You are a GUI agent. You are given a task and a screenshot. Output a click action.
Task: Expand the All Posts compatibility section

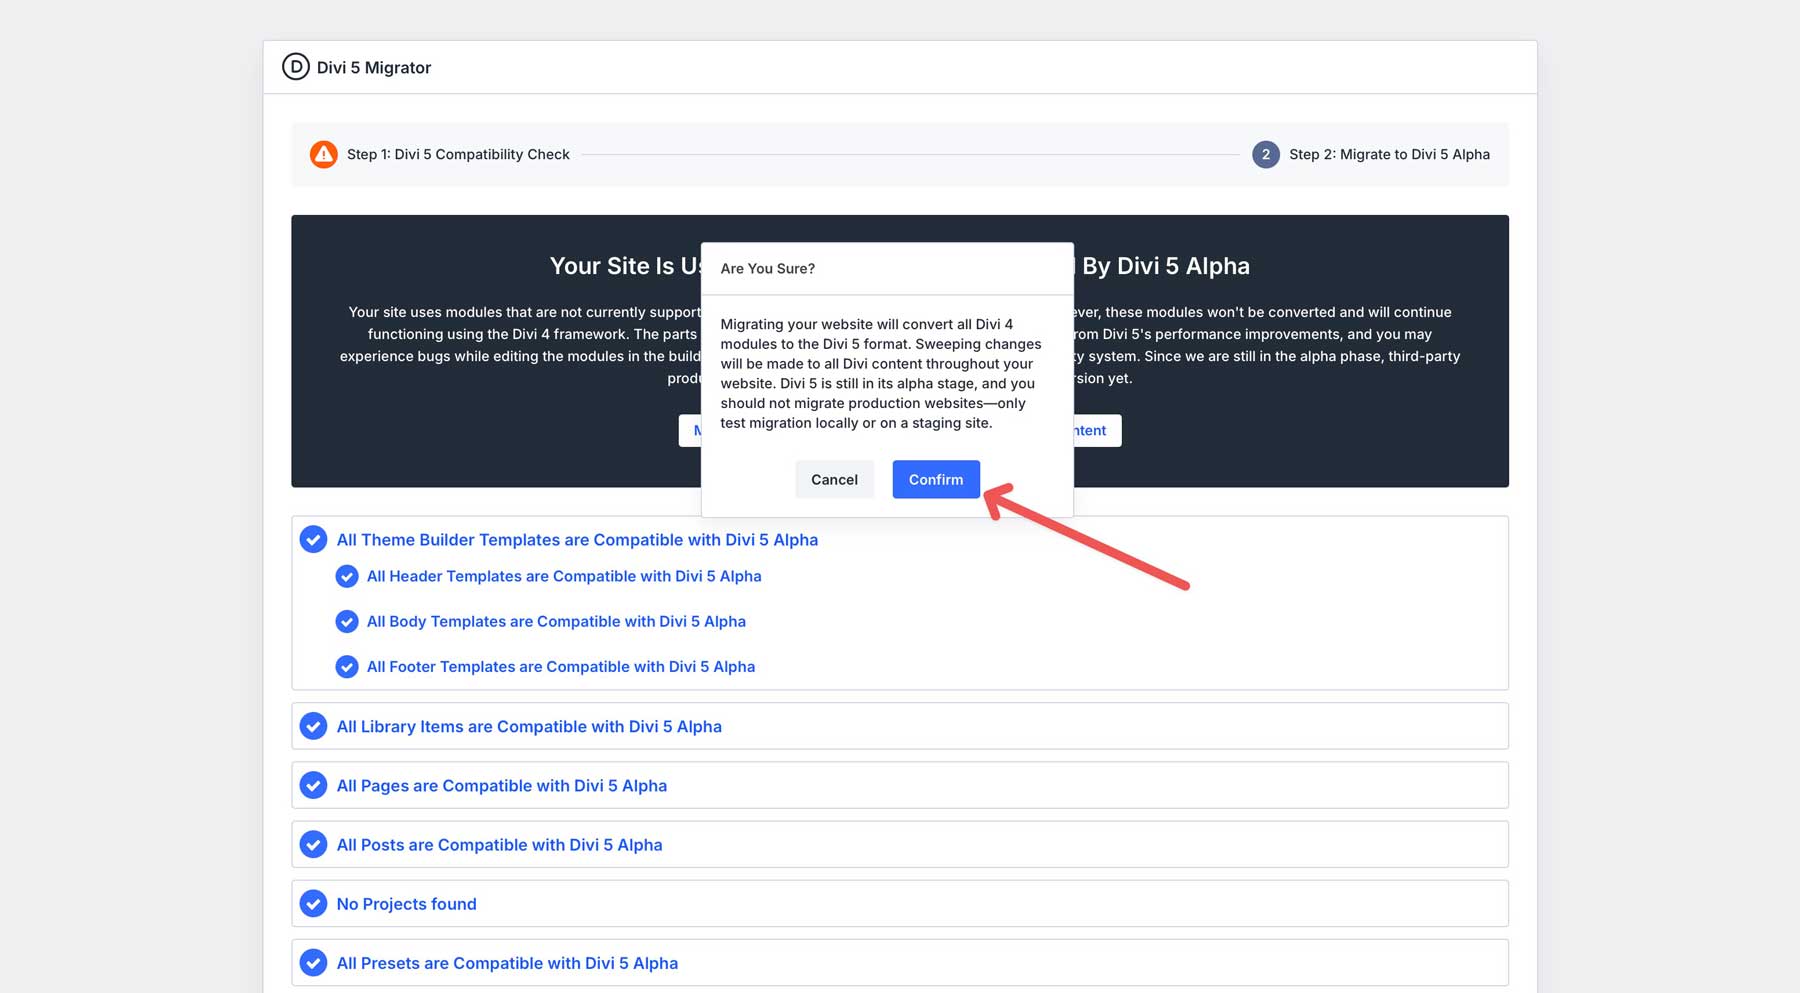[499, 844]
